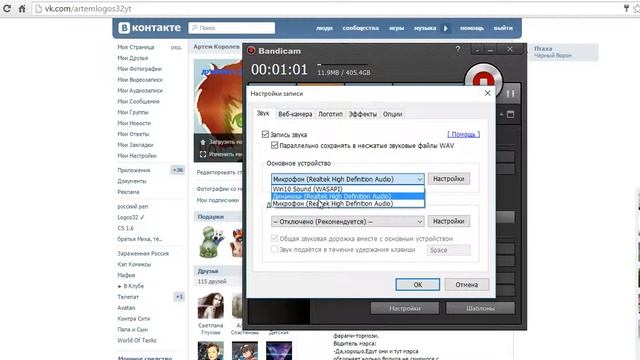This screenshot has width=640, height=360.
Task: Open Приложения in sidebar
Action: pyautogui.click(x=134, y=170)
